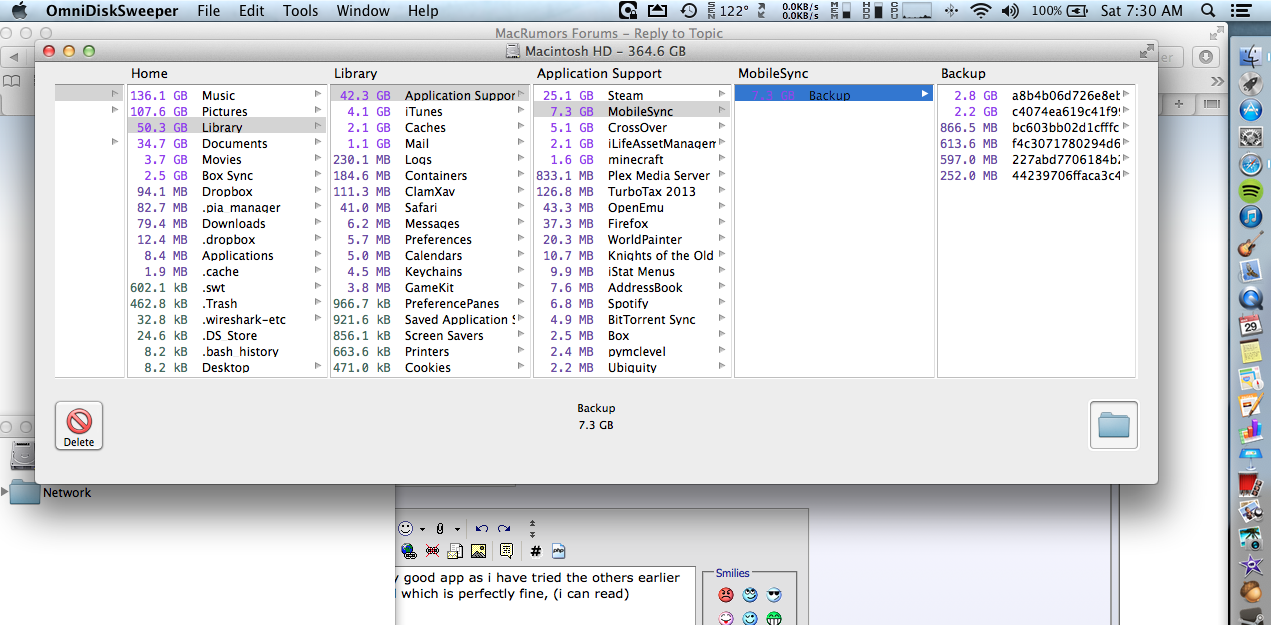Screen dimensions: 1271x625
Task: Expand the Box Sync folder arrow
Action: (319, 175)
